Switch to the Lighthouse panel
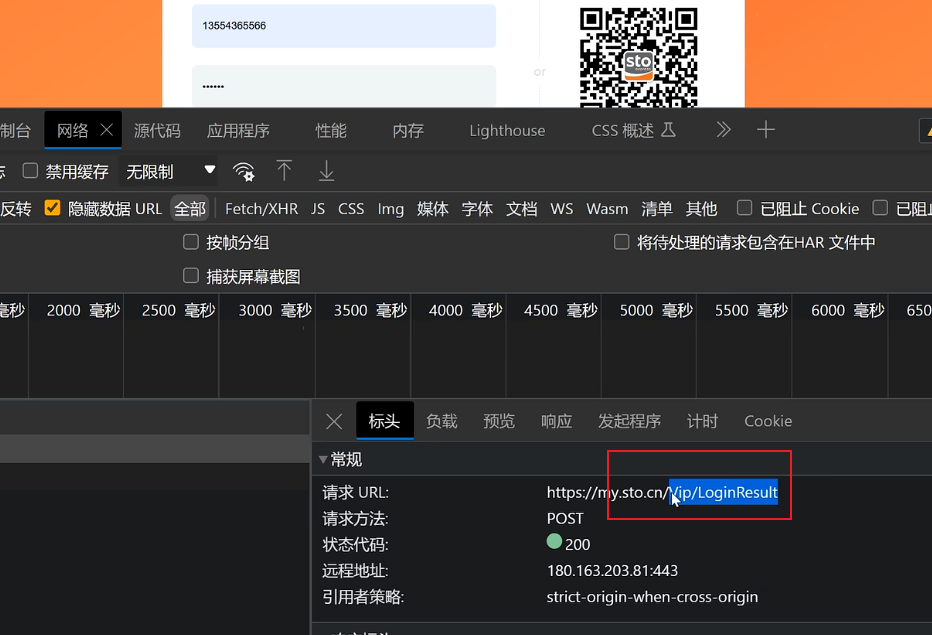The width and height of the screenshot is (932, 635). (x=507, y=130)
